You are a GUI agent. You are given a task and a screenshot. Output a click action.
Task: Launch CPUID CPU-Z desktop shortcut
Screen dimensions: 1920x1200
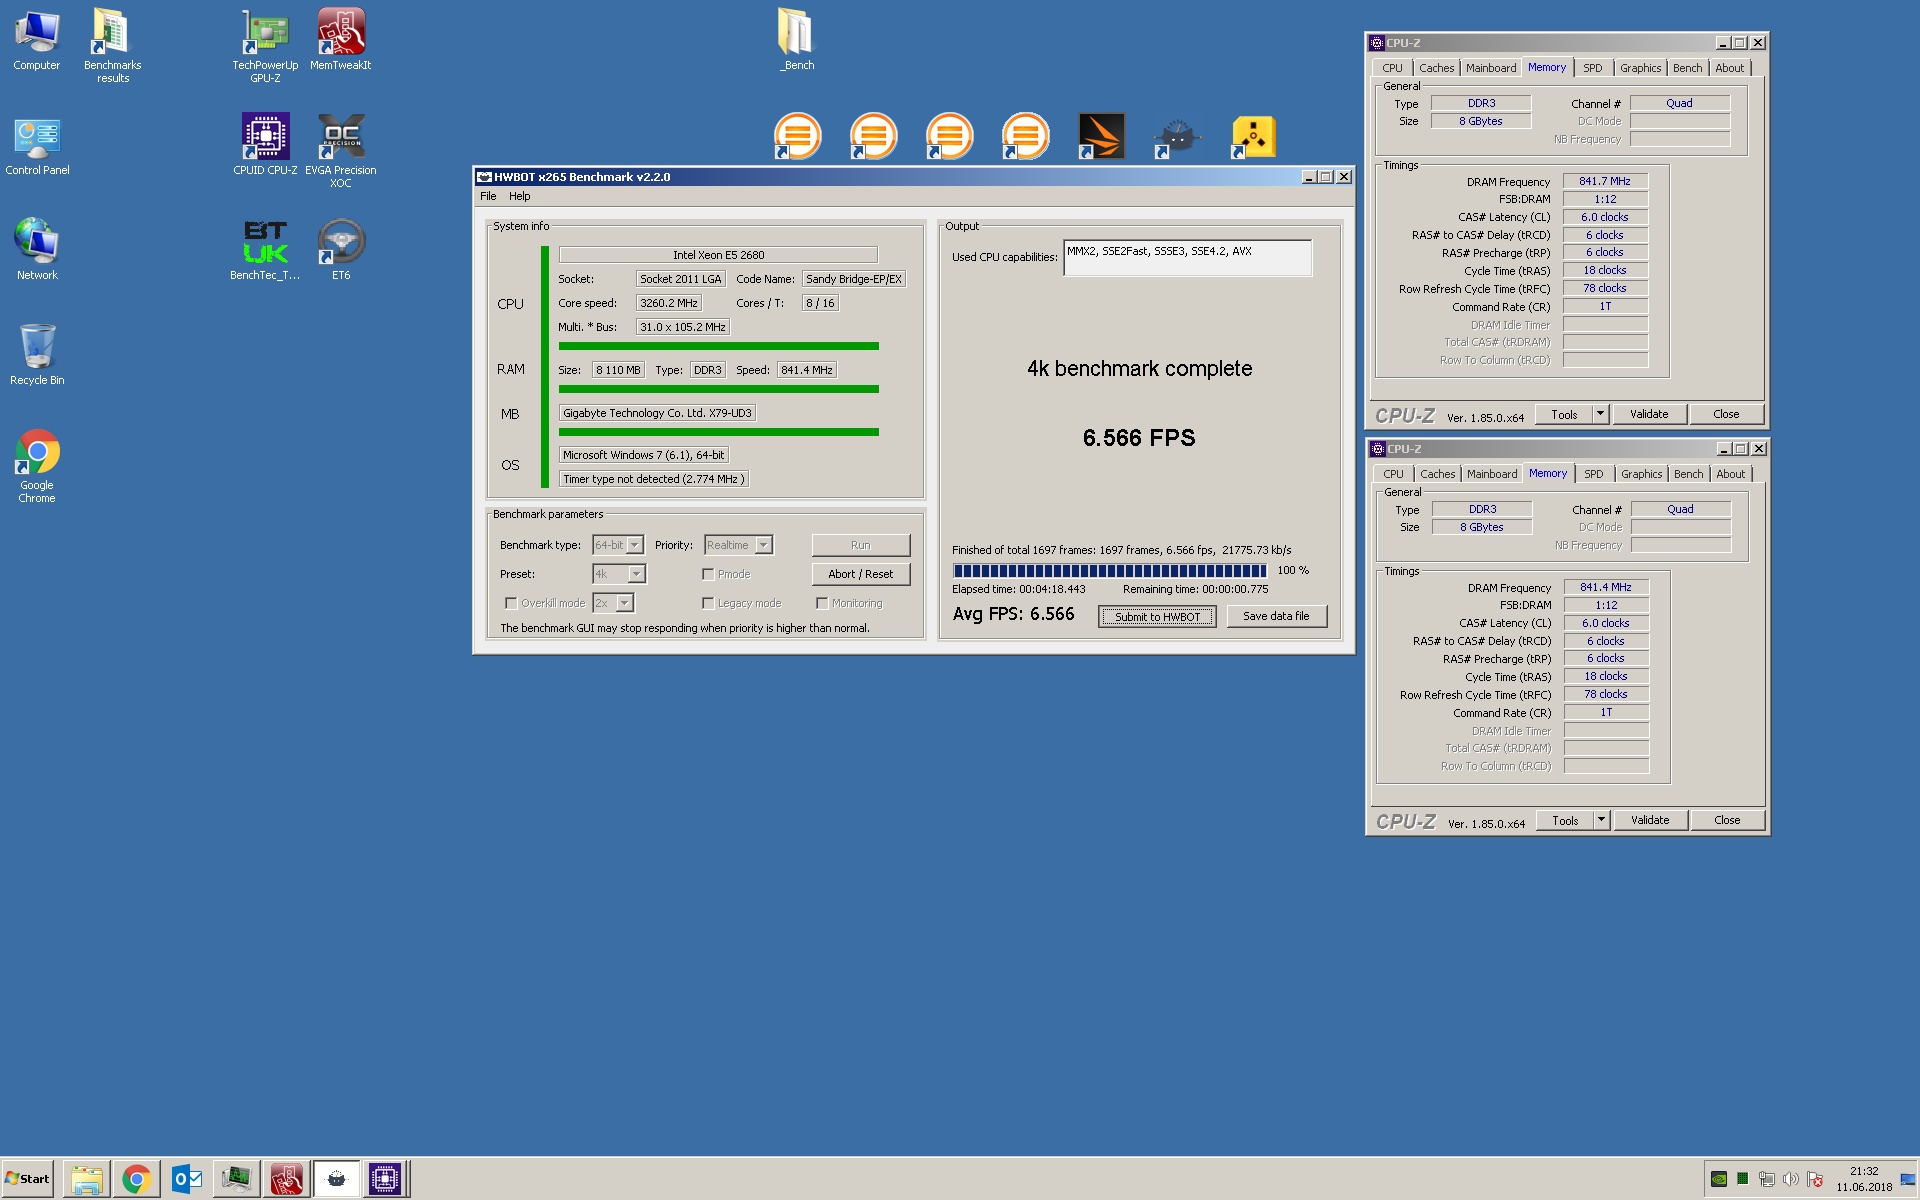point(265,146)
